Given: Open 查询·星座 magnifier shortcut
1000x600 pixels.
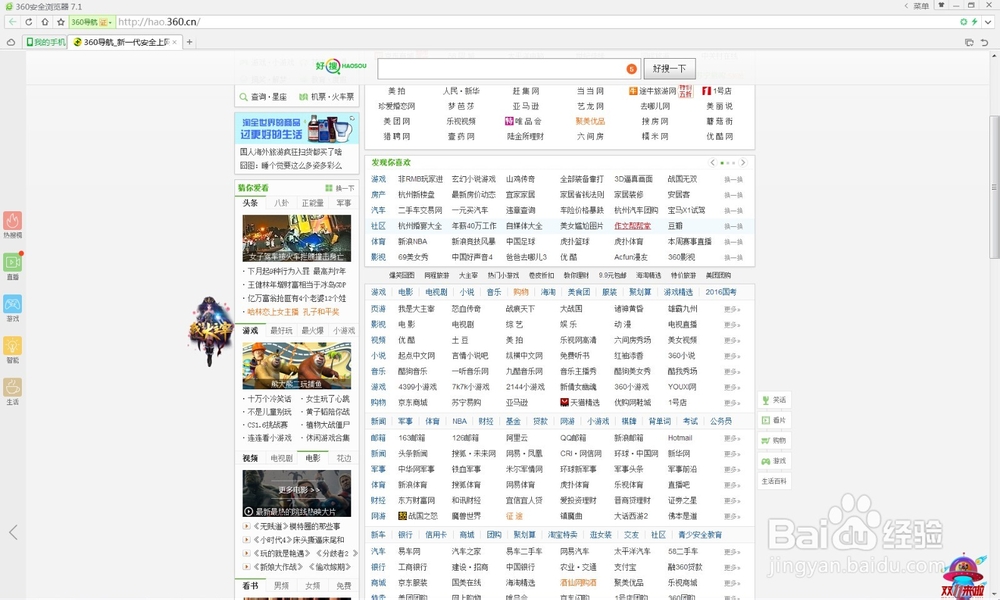Looking at the screenshot, I should pos(263,97).
